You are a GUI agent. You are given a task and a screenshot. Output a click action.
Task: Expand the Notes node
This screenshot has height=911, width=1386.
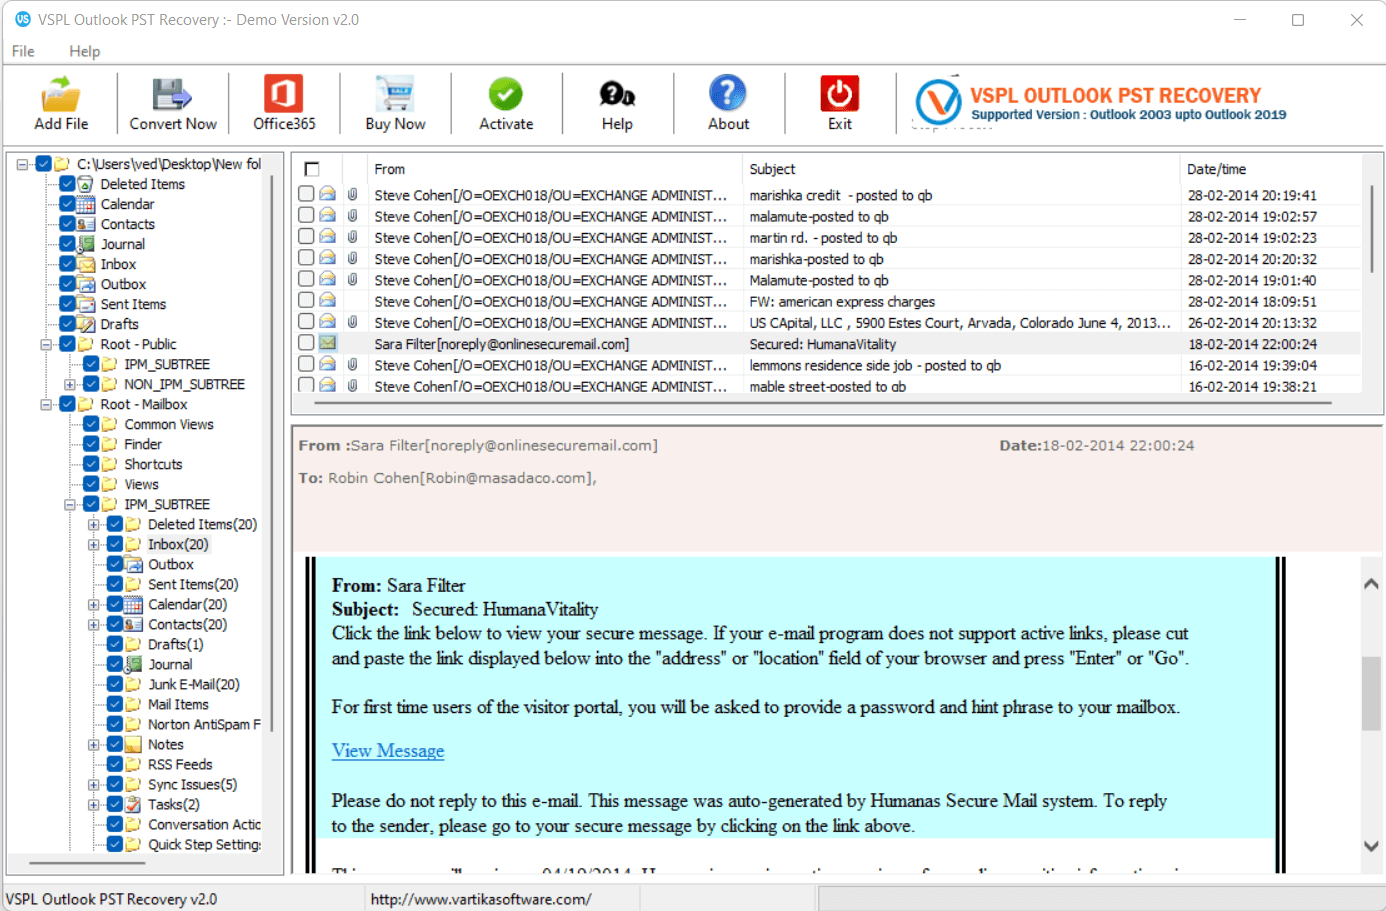(93, 744)
